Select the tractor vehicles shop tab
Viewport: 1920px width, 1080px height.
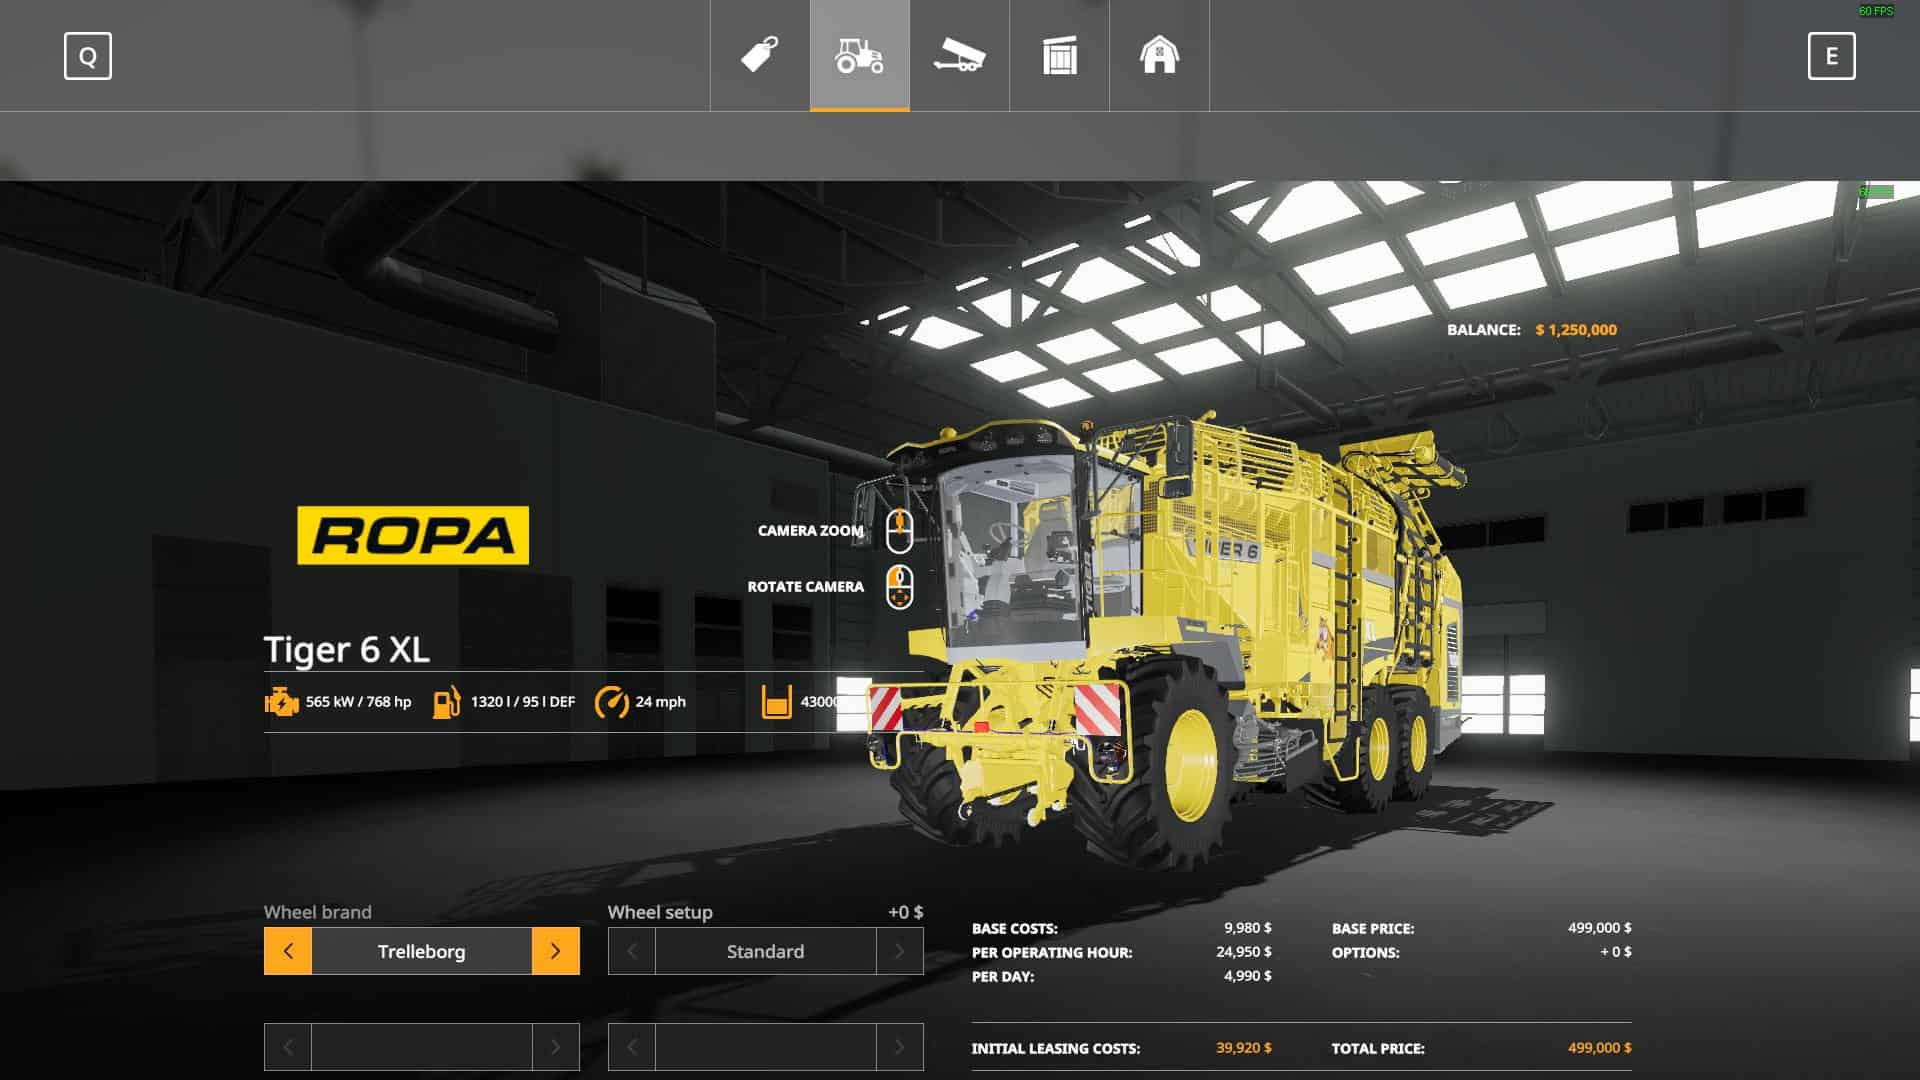pos(860,55)
